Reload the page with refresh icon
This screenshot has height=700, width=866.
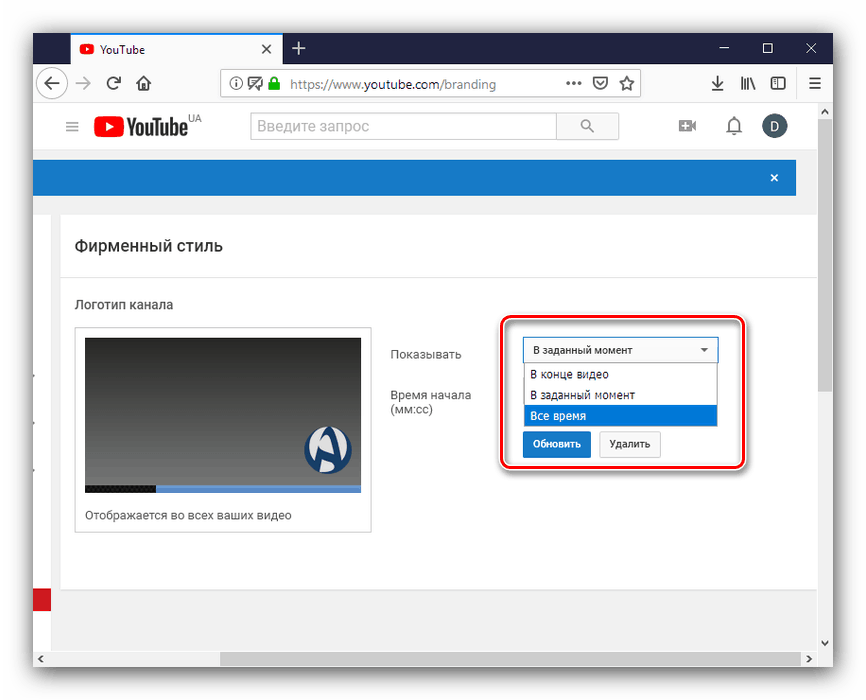(114, 83)
